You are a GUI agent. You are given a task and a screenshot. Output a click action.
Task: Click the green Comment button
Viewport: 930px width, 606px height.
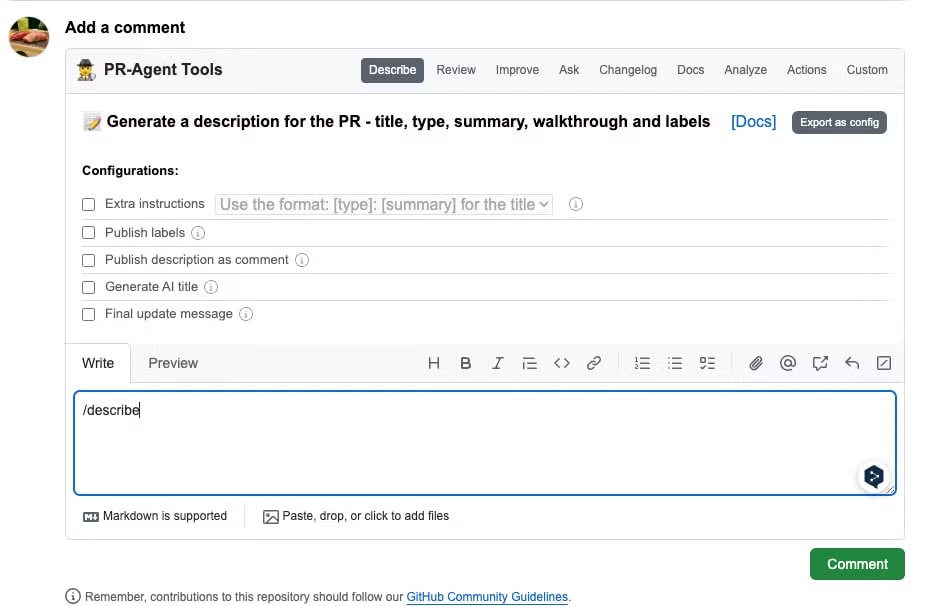(x=857, y=564)
